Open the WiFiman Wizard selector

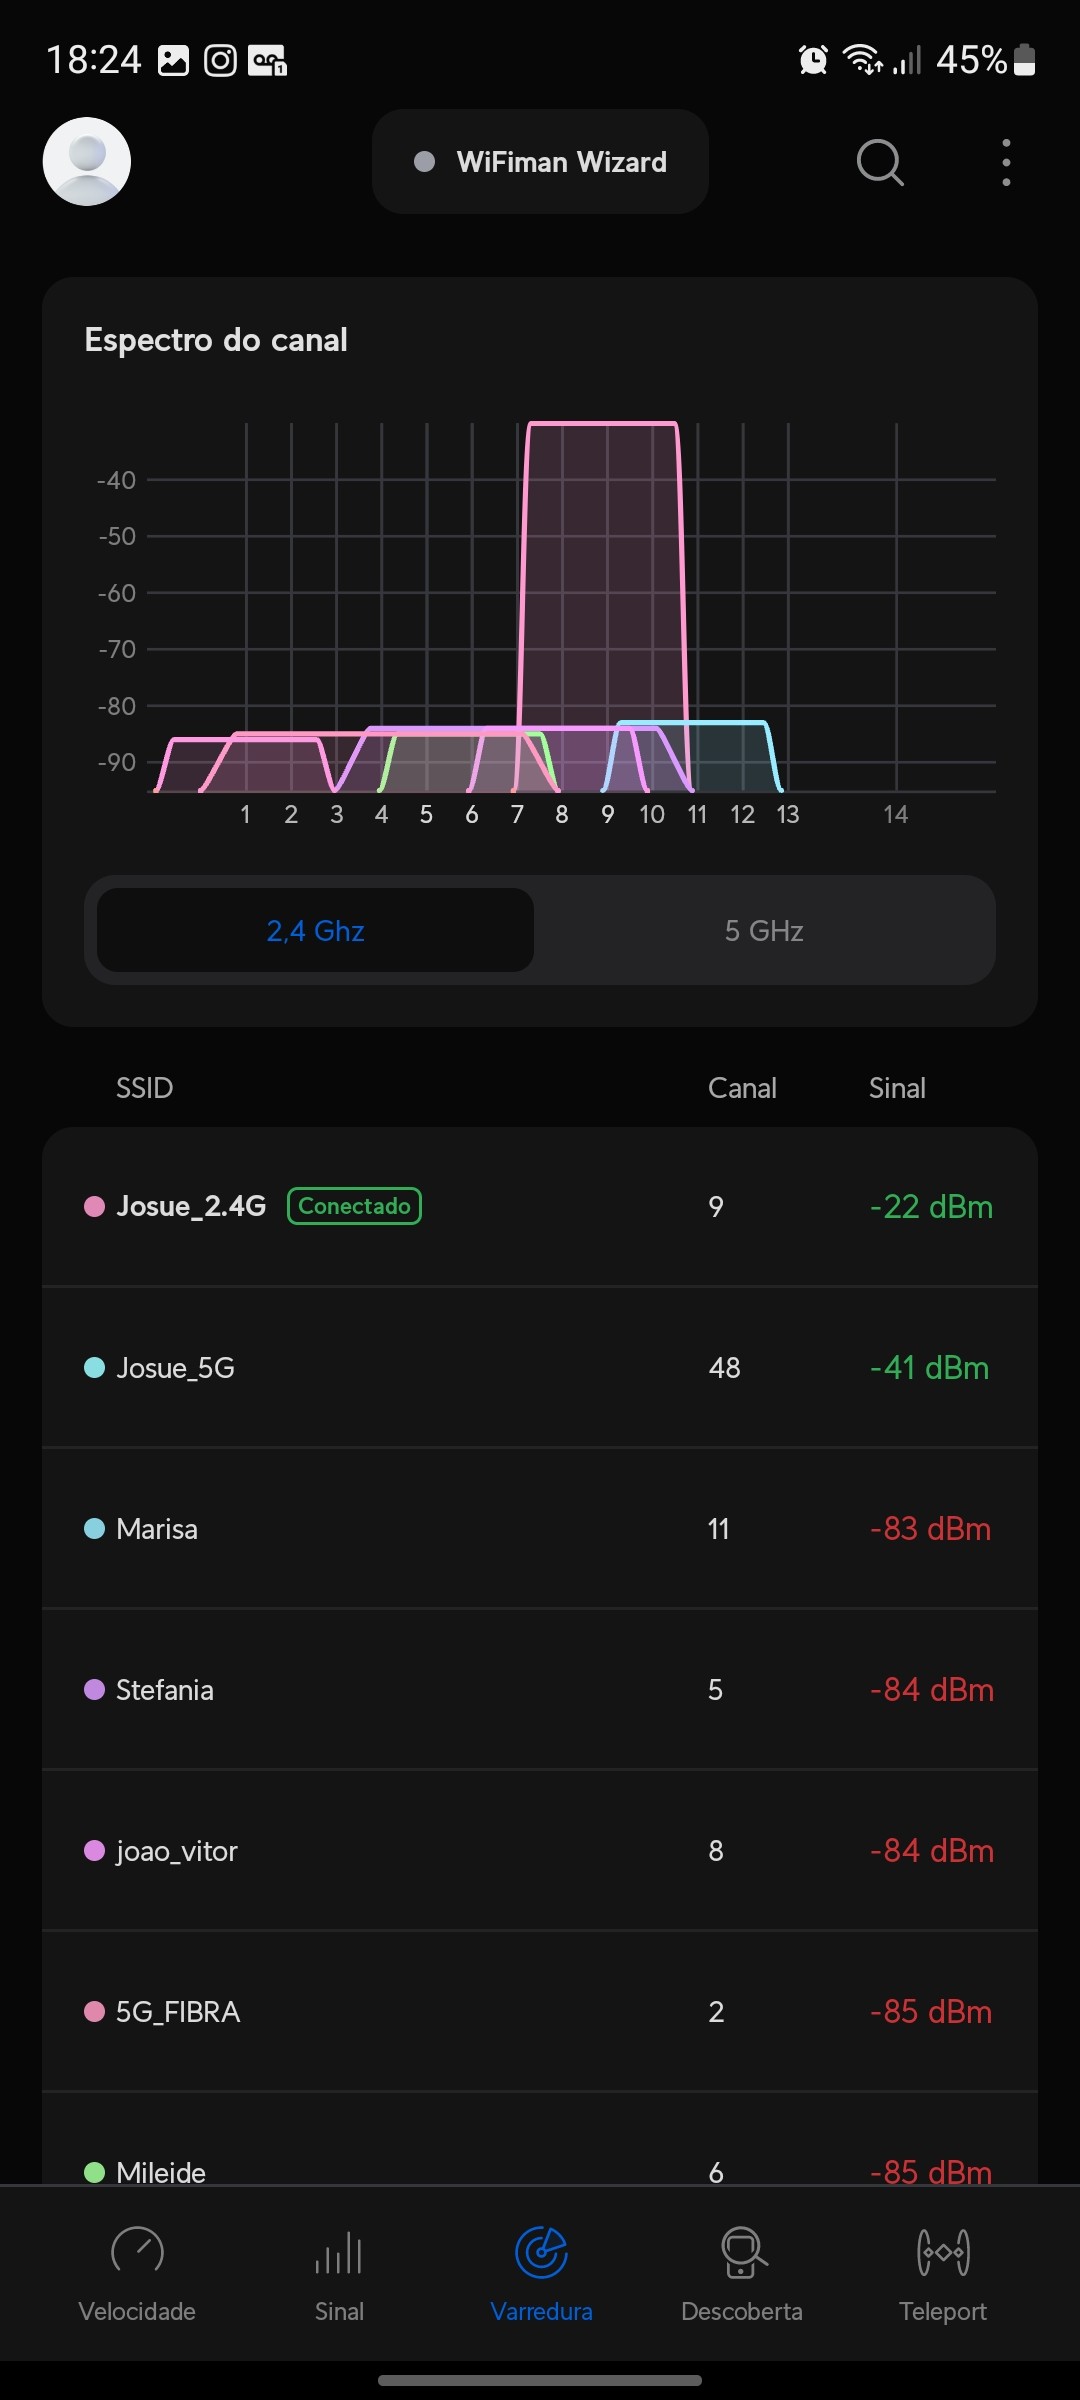tap(540, 162)
